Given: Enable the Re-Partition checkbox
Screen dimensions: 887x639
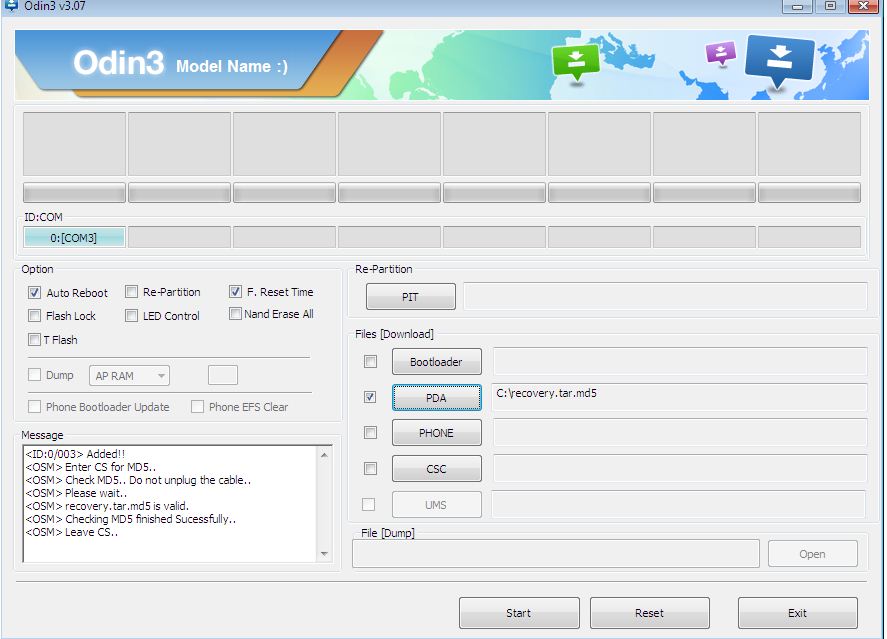Looking at the screenshot, I should (131, 292).
